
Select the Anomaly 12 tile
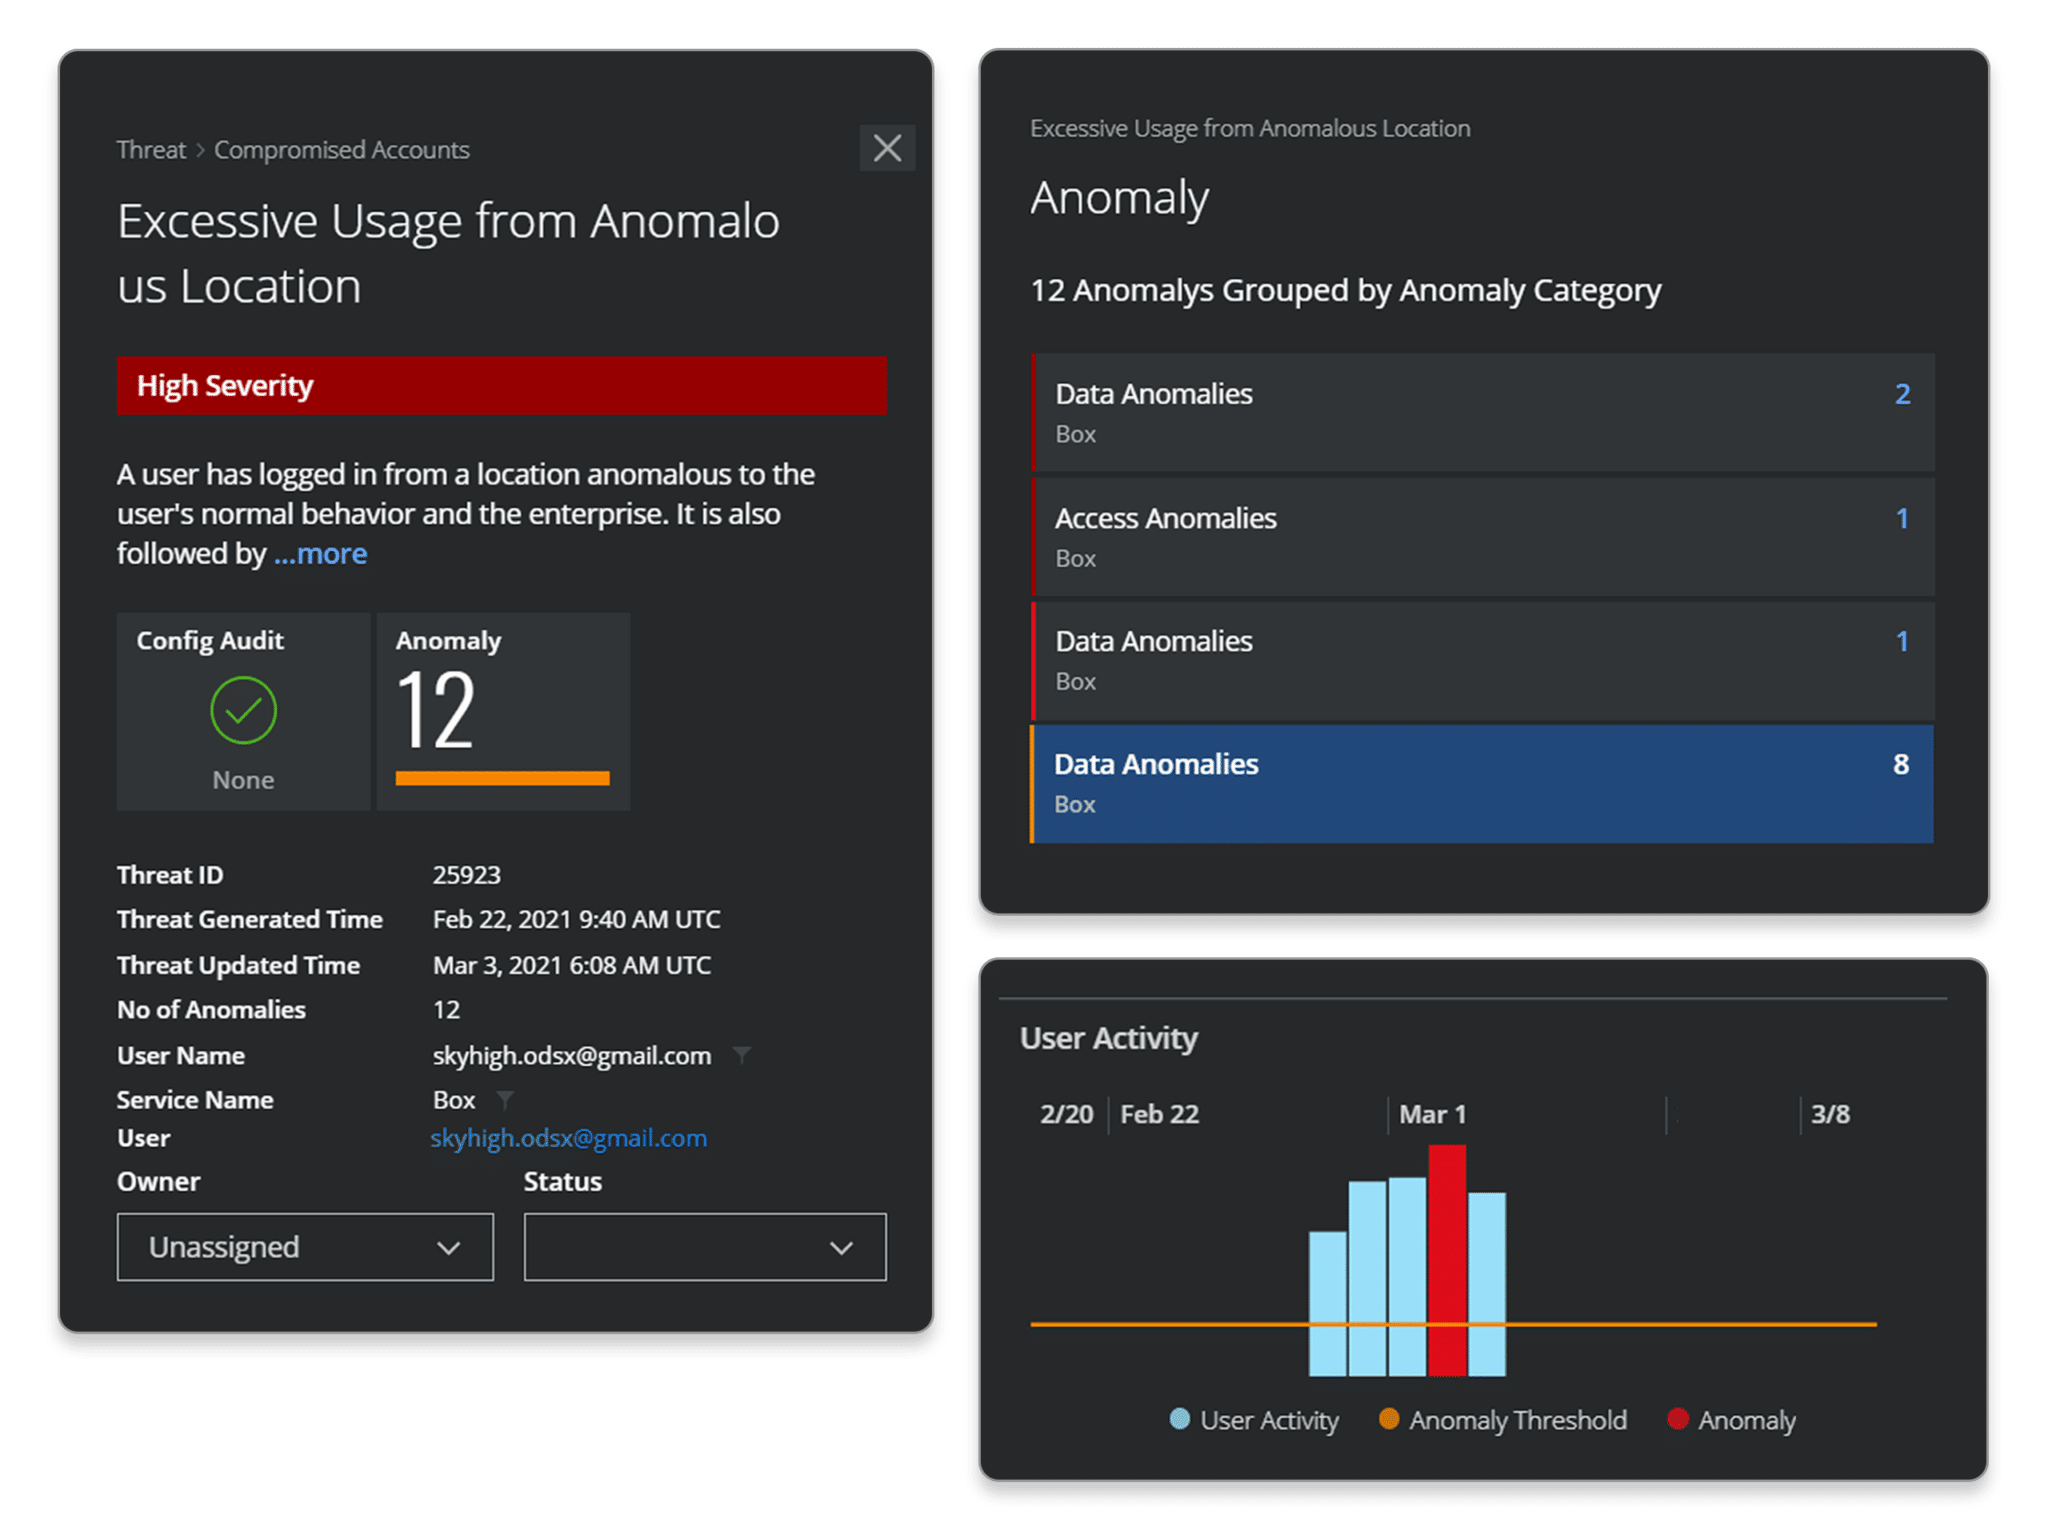coord(503,711)
